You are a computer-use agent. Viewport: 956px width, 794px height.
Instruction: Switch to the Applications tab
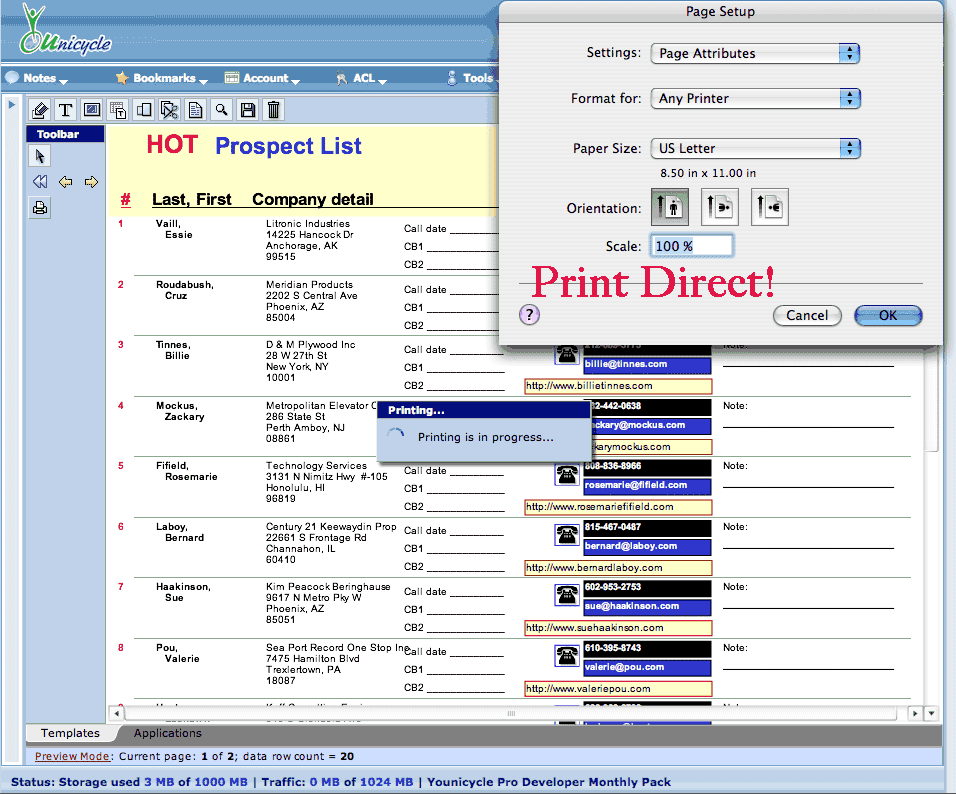click(x=168, y=733)
